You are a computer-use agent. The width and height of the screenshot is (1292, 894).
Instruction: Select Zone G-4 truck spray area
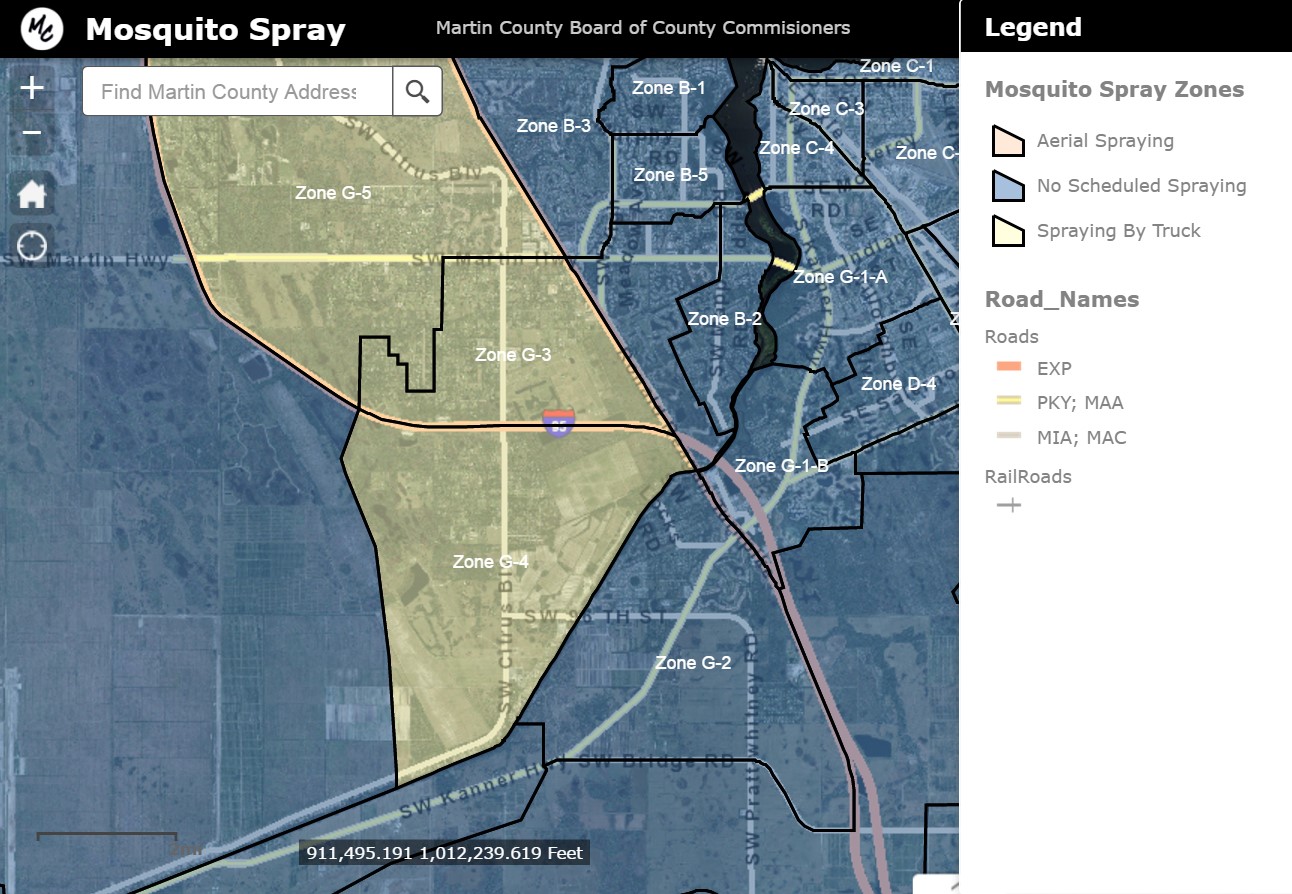pos(490,562)
